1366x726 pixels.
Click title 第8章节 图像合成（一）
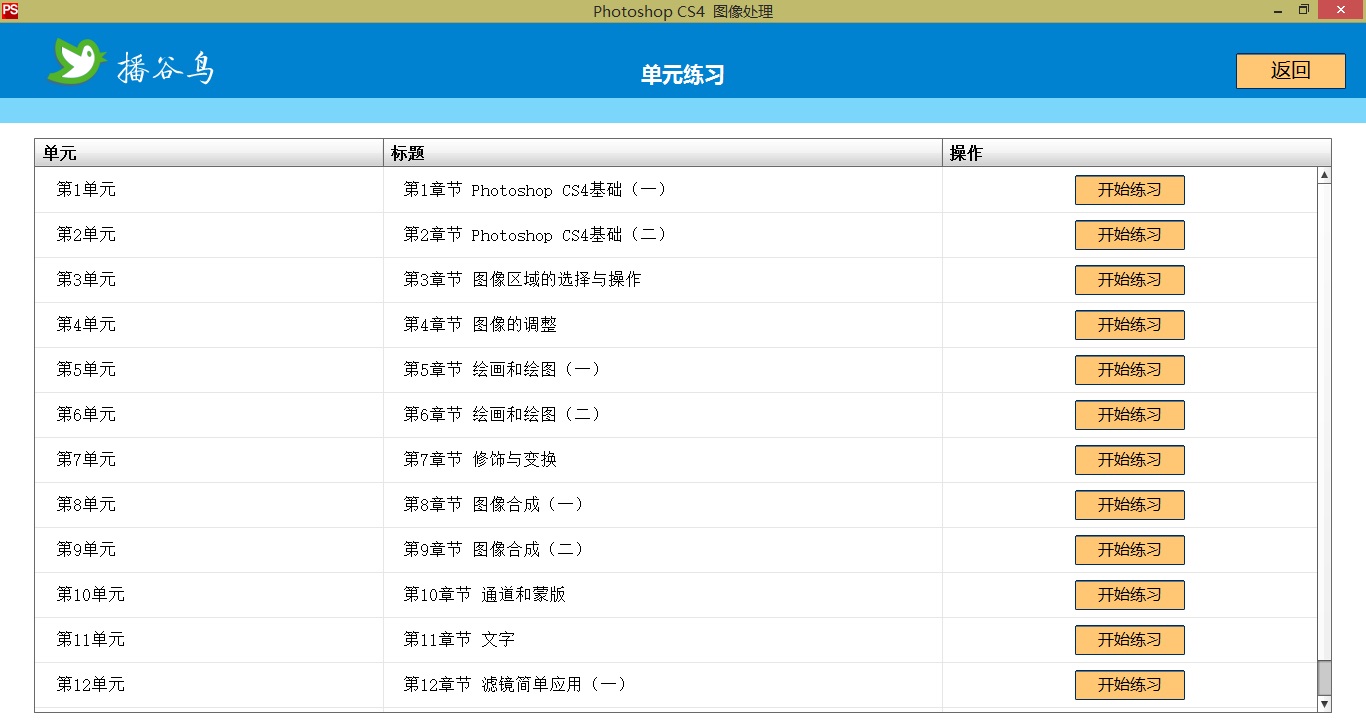point(493,504)
